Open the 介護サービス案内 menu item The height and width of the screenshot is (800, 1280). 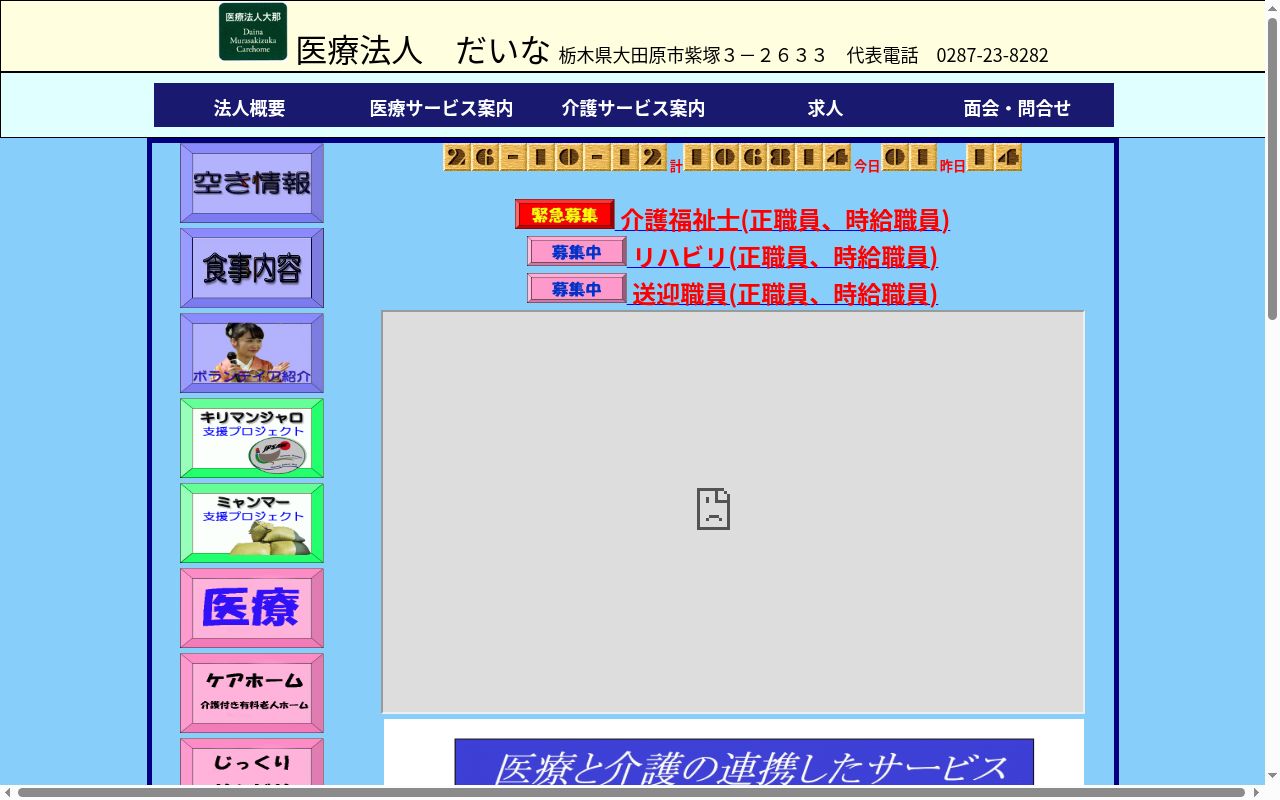[633, 108]
